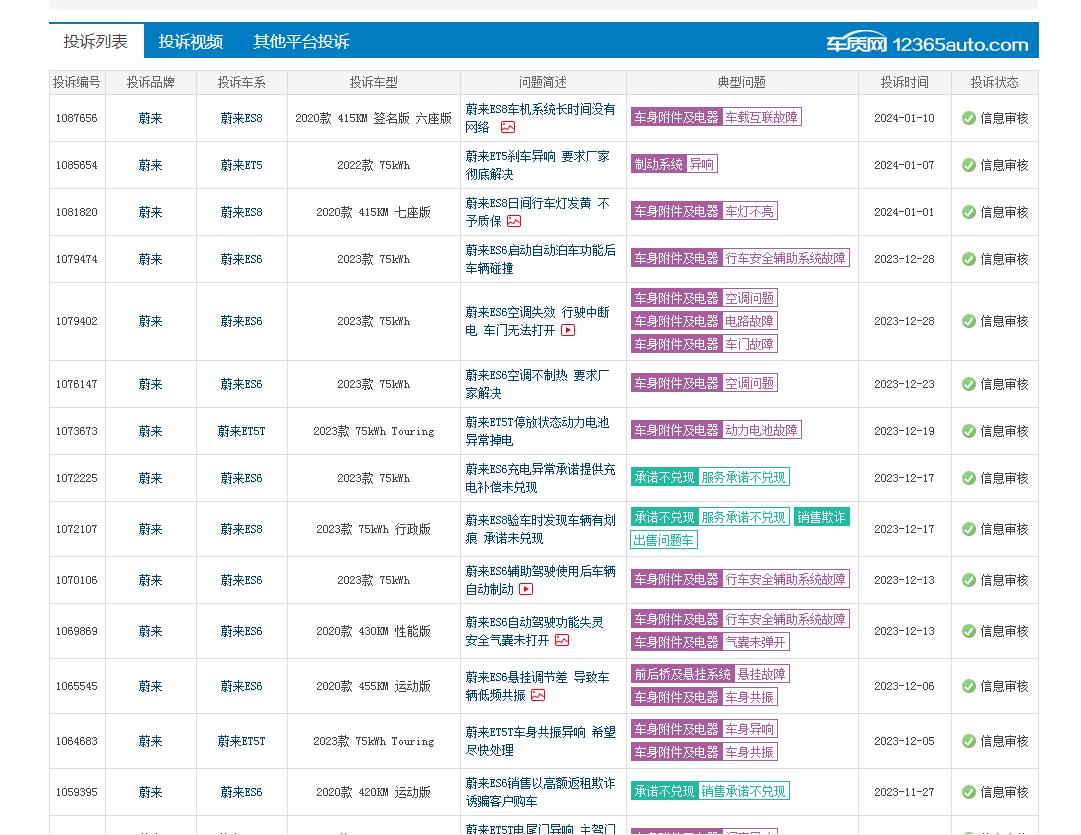Select the 销售欺诈 tag

(x=821, y=517)
